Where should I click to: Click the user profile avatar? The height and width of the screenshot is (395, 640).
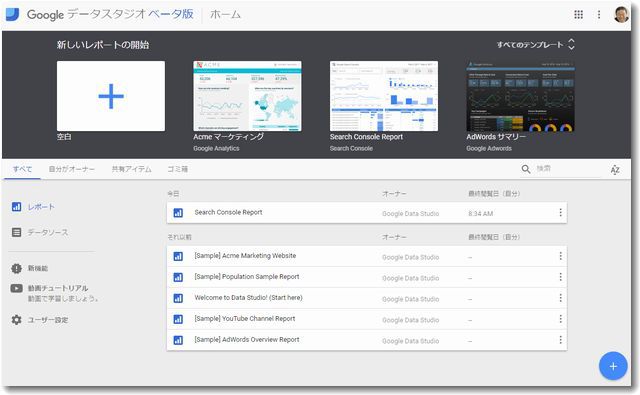point(622,15)
